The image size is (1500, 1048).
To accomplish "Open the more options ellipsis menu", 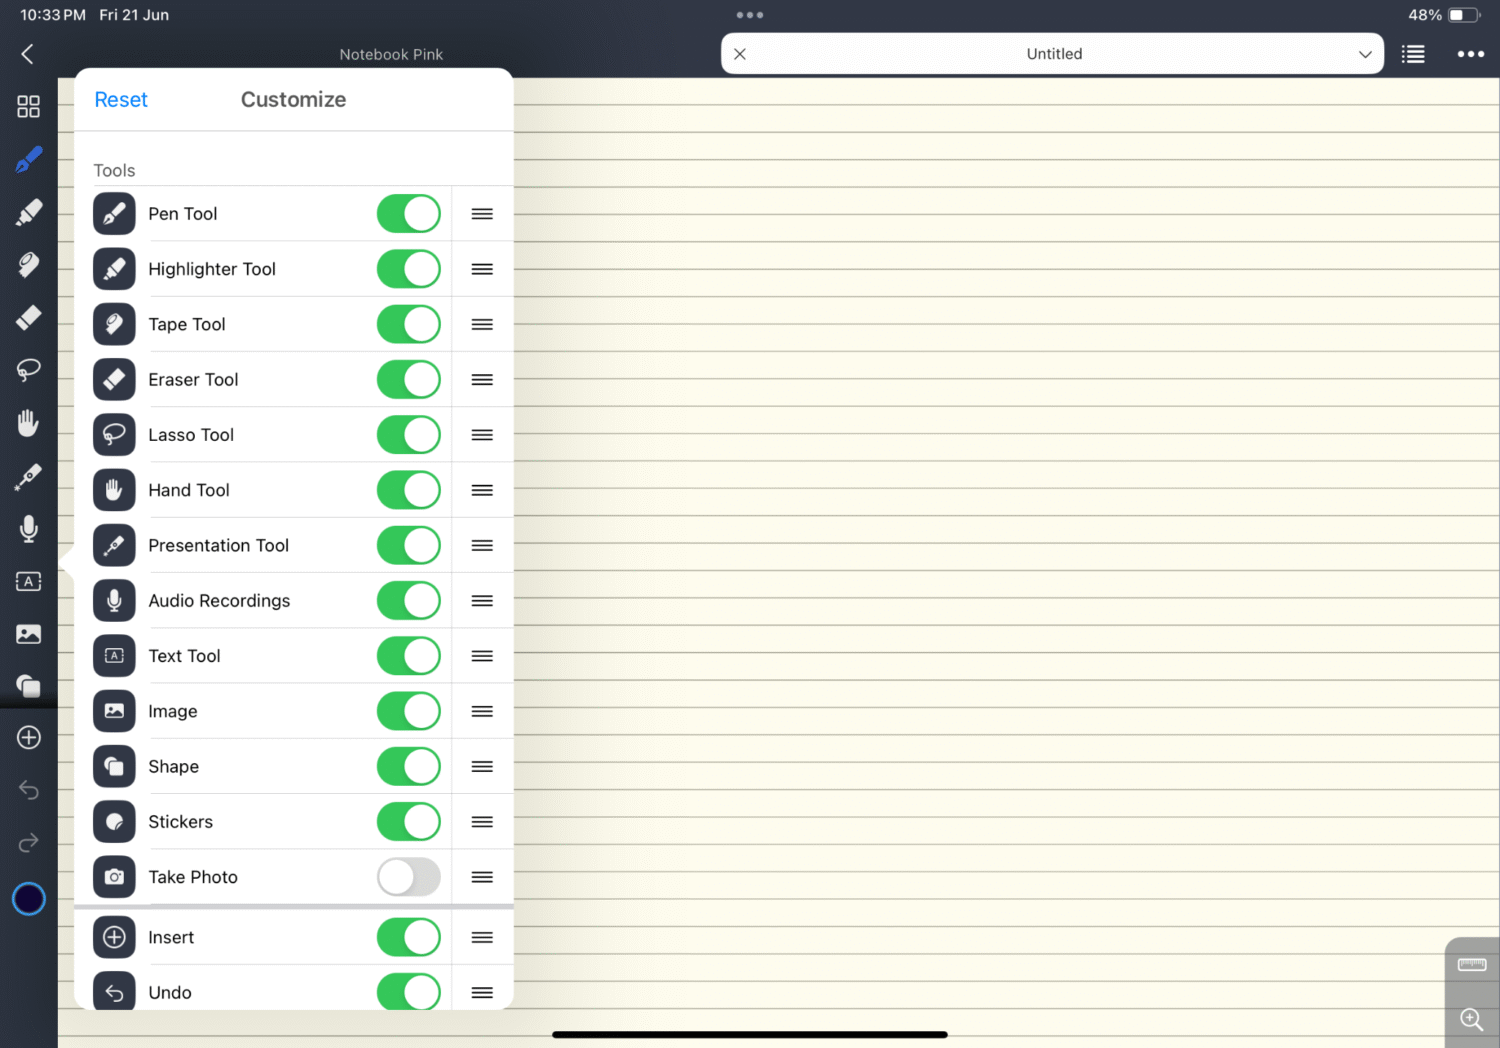I will [1470, 53].
